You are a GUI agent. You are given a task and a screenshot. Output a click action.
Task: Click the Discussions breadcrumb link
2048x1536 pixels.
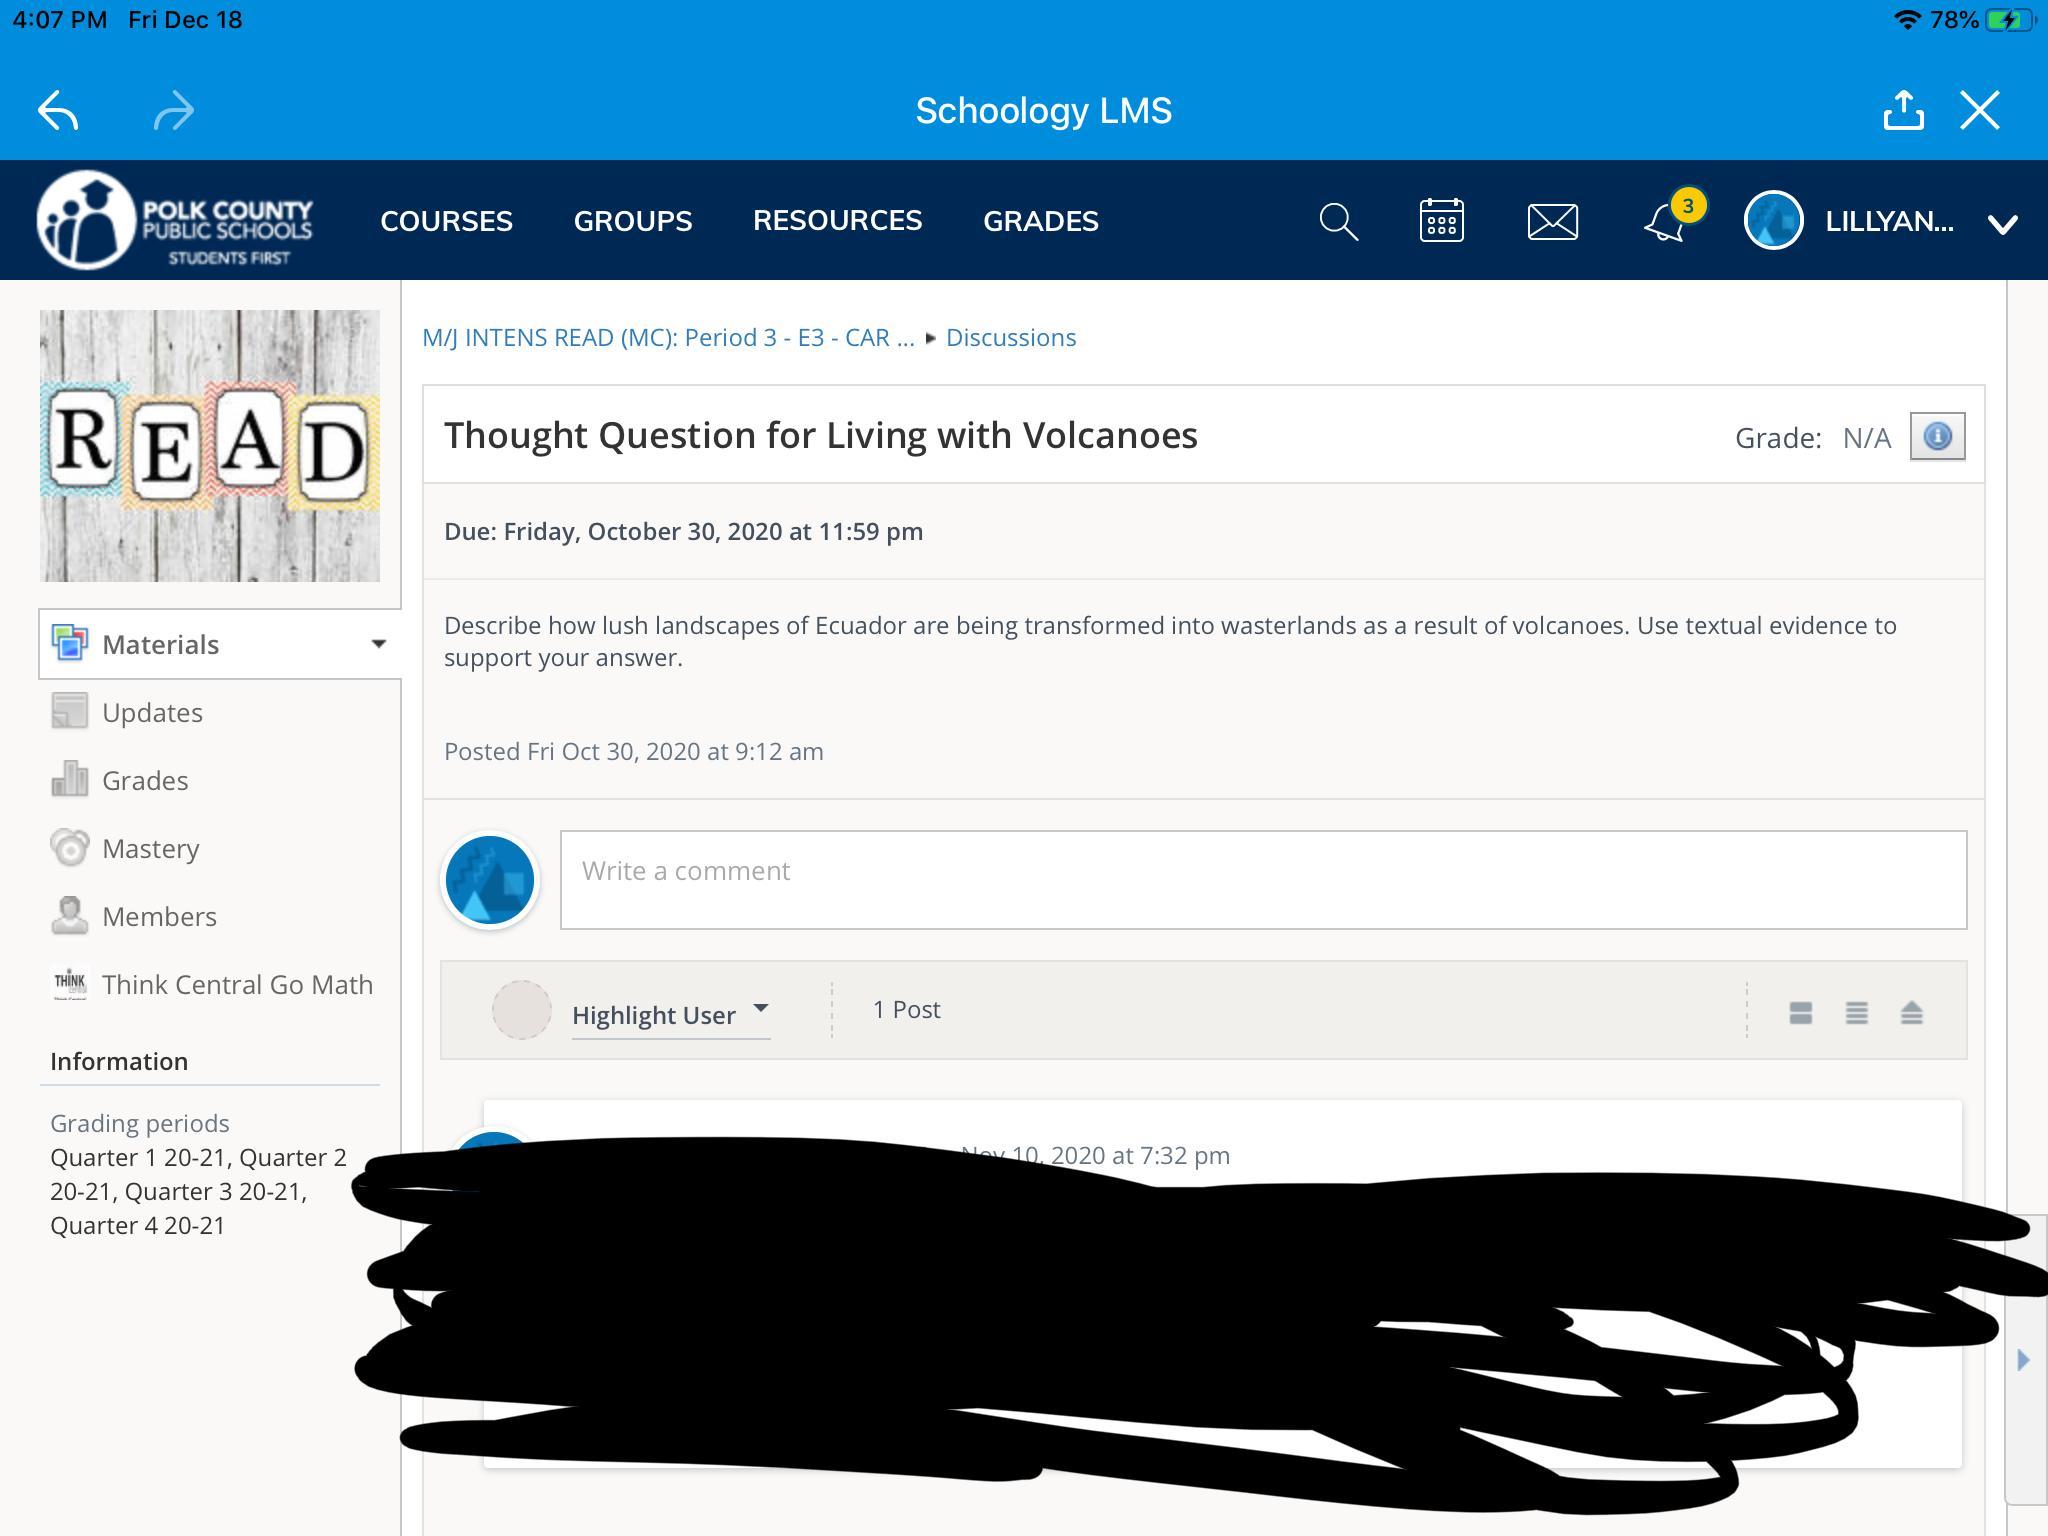pyautogui.click(x=1010, y=338)
